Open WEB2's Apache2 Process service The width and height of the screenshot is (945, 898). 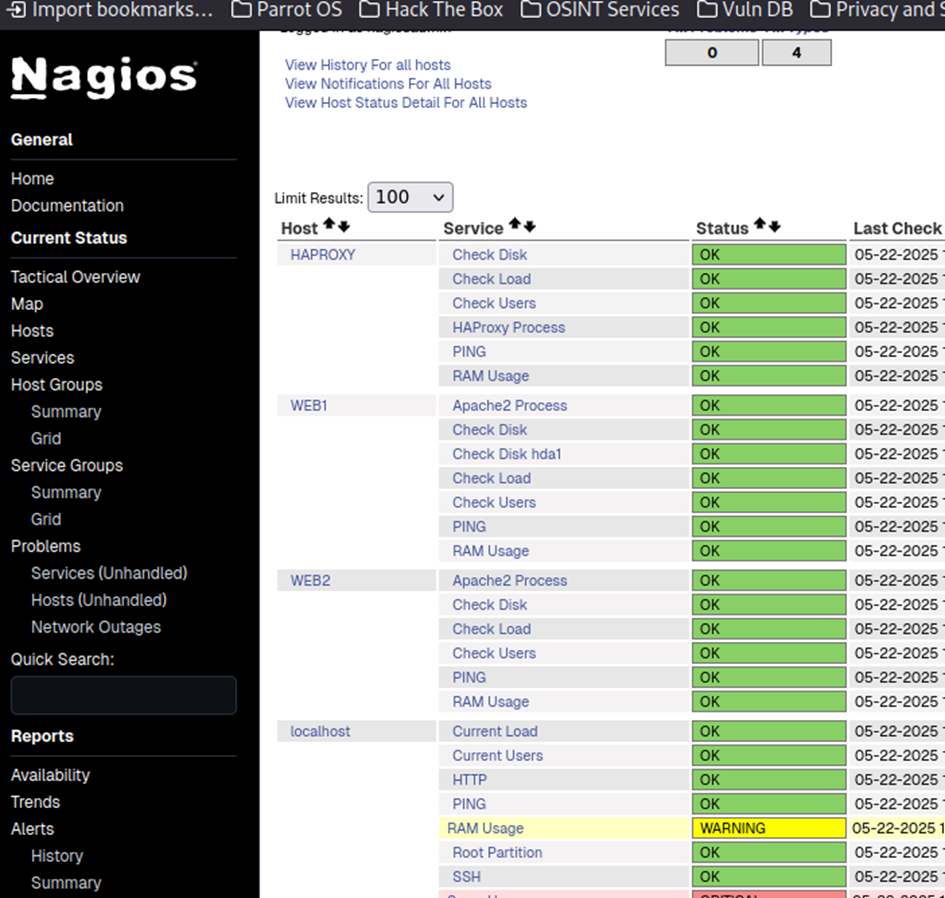click(x=510, y=580)
